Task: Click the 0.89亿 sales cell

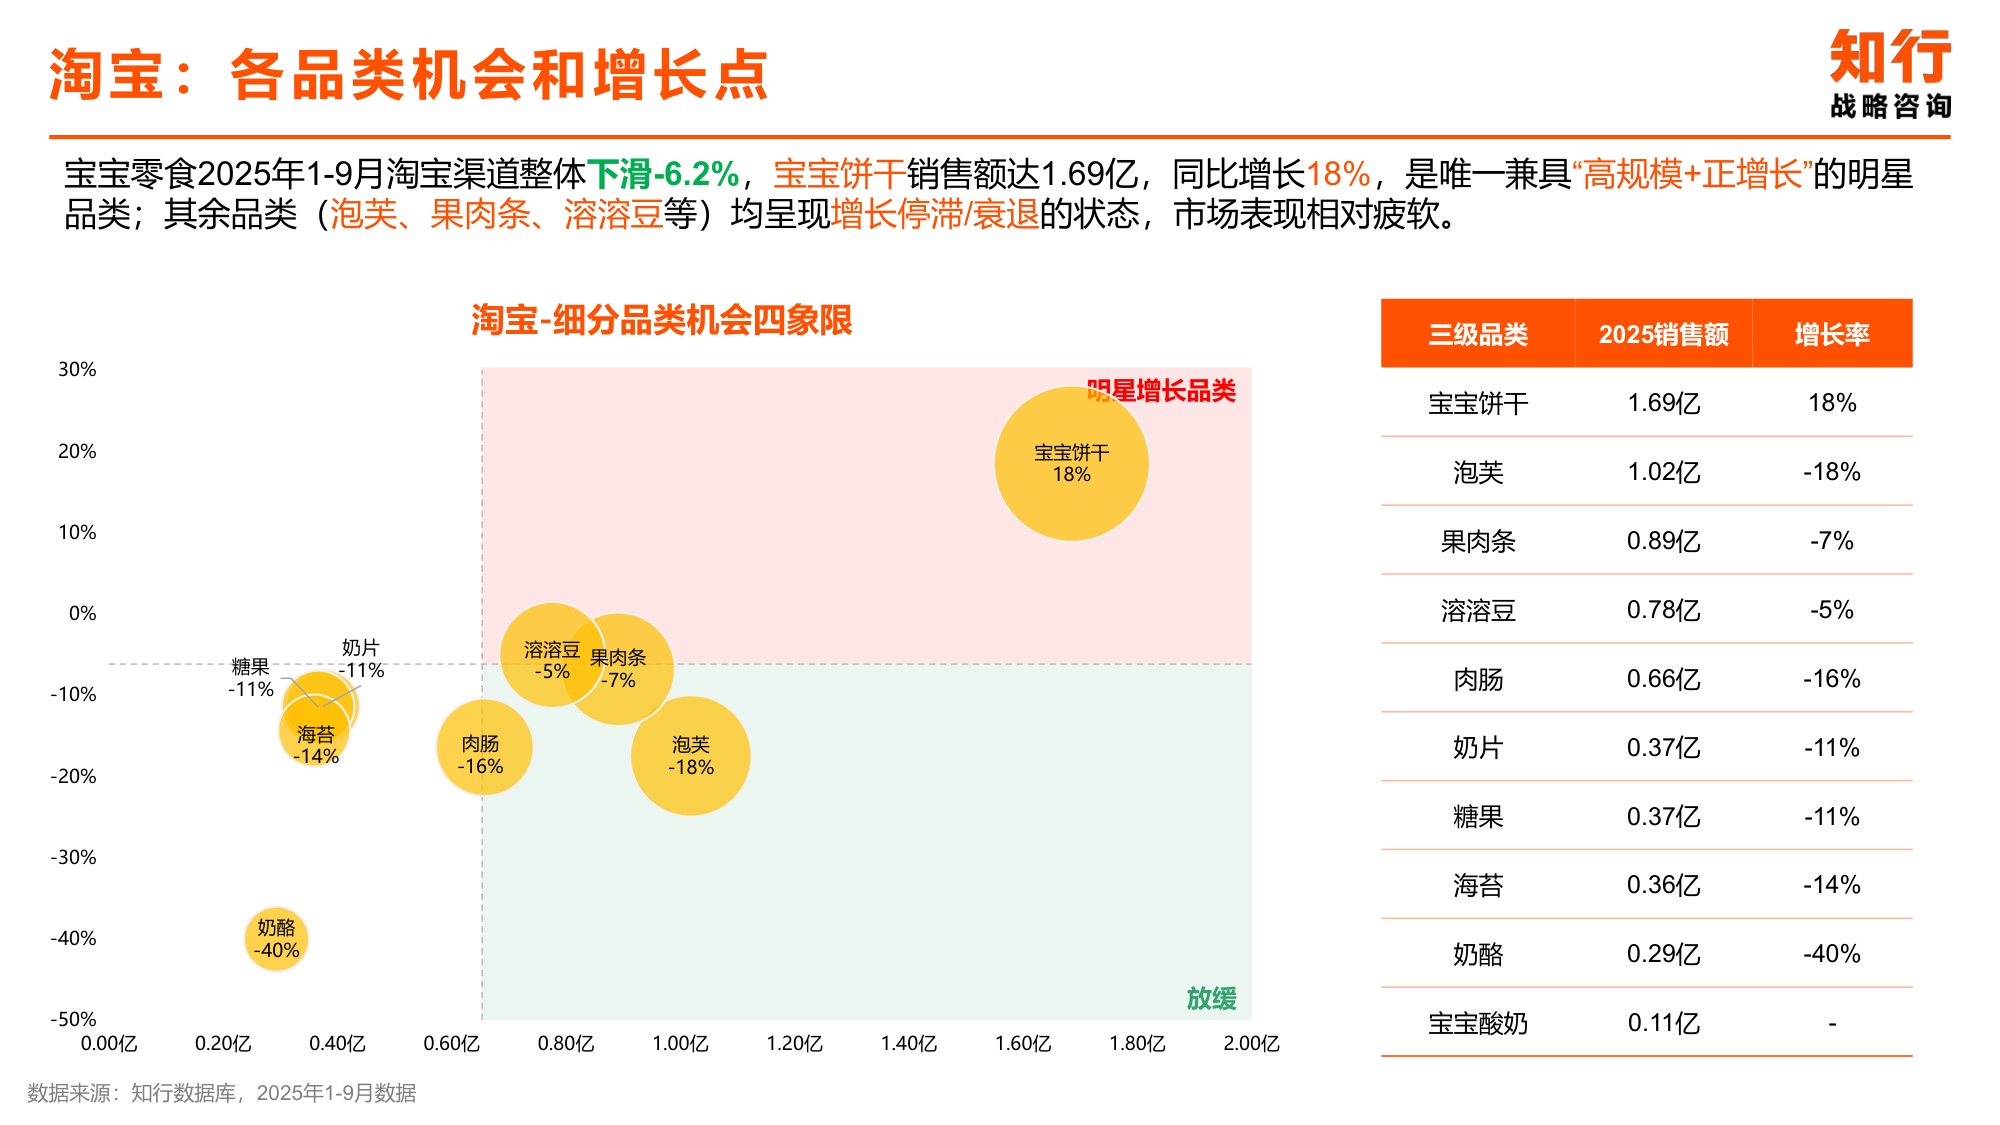Action: [1664, 541]
